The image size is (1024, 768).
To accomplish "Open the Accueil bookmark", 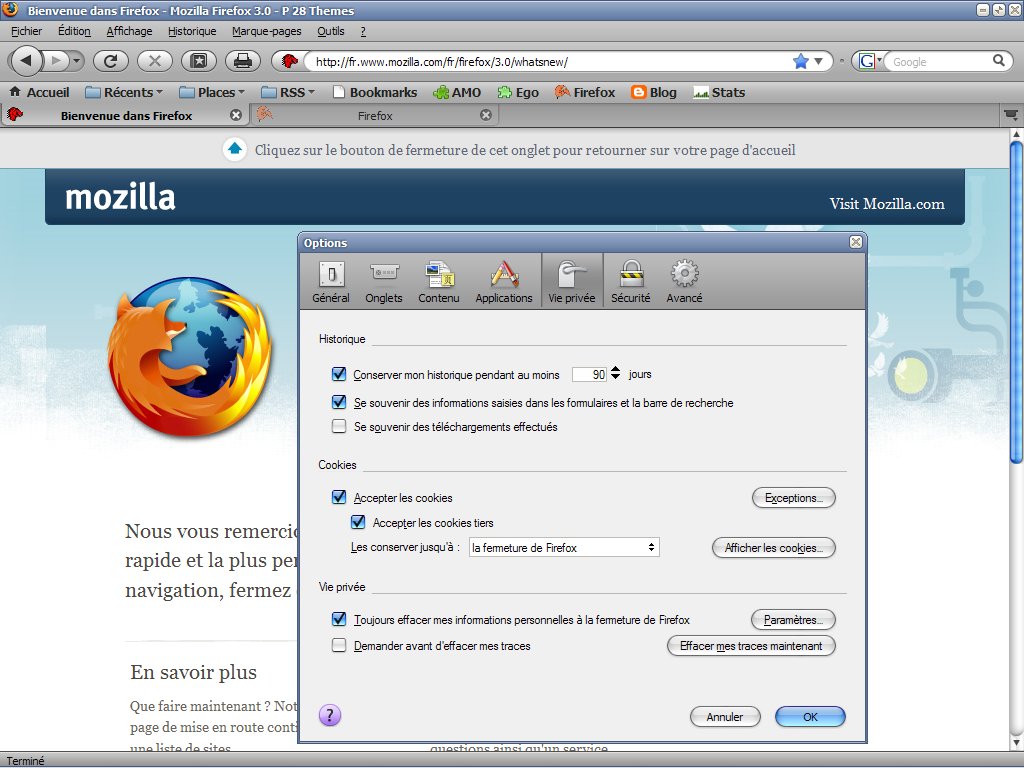I will coord(39,92).
